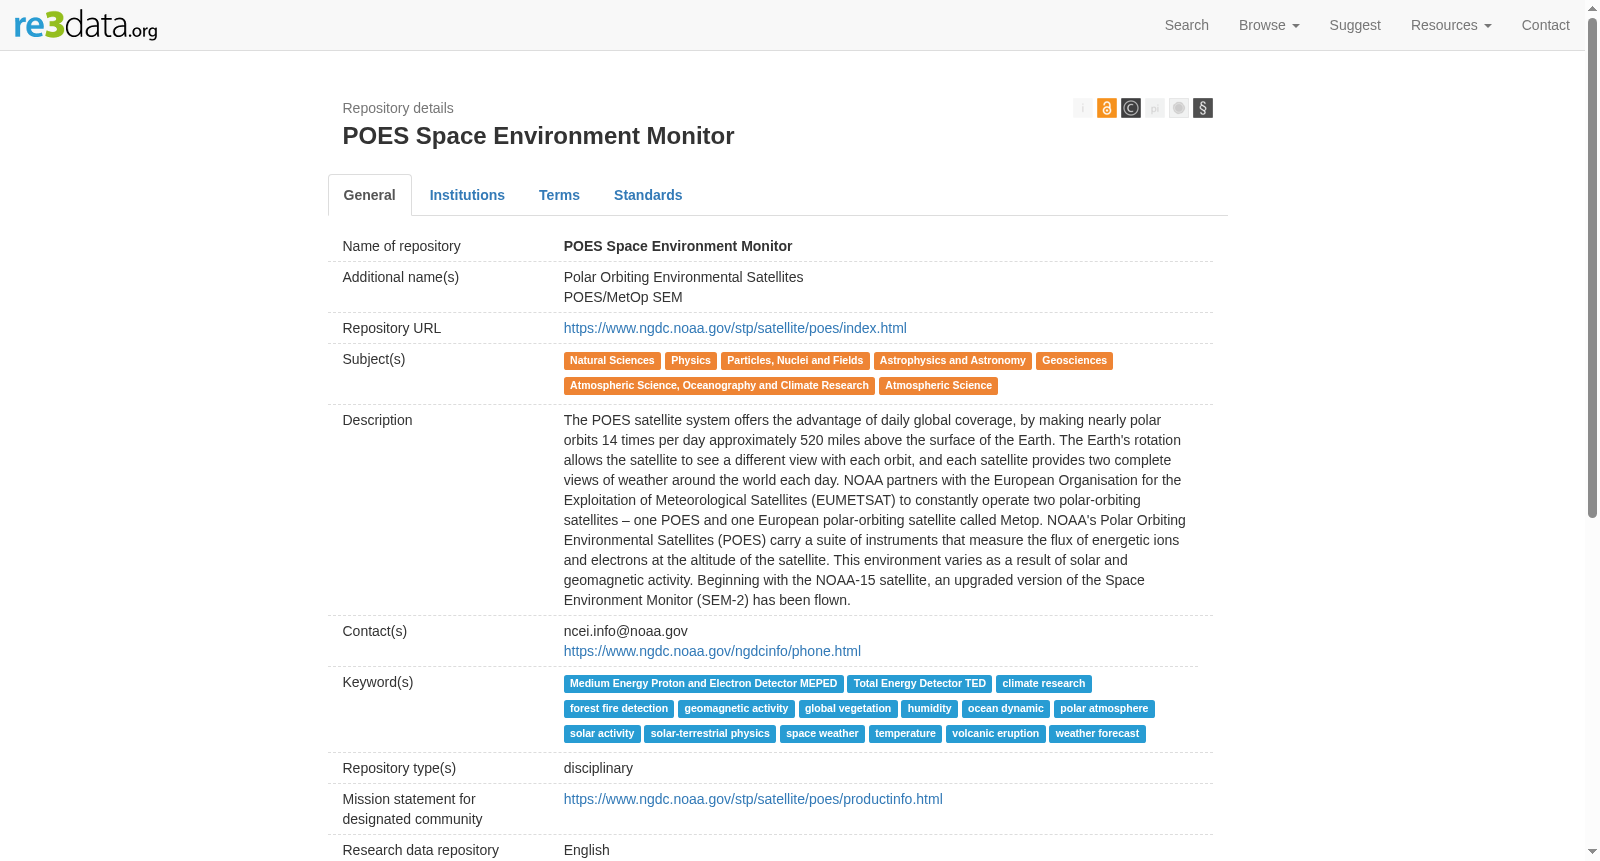This screenshot has width=1600, height=861.
Task: Open the Contact page
Action: 1545,25
